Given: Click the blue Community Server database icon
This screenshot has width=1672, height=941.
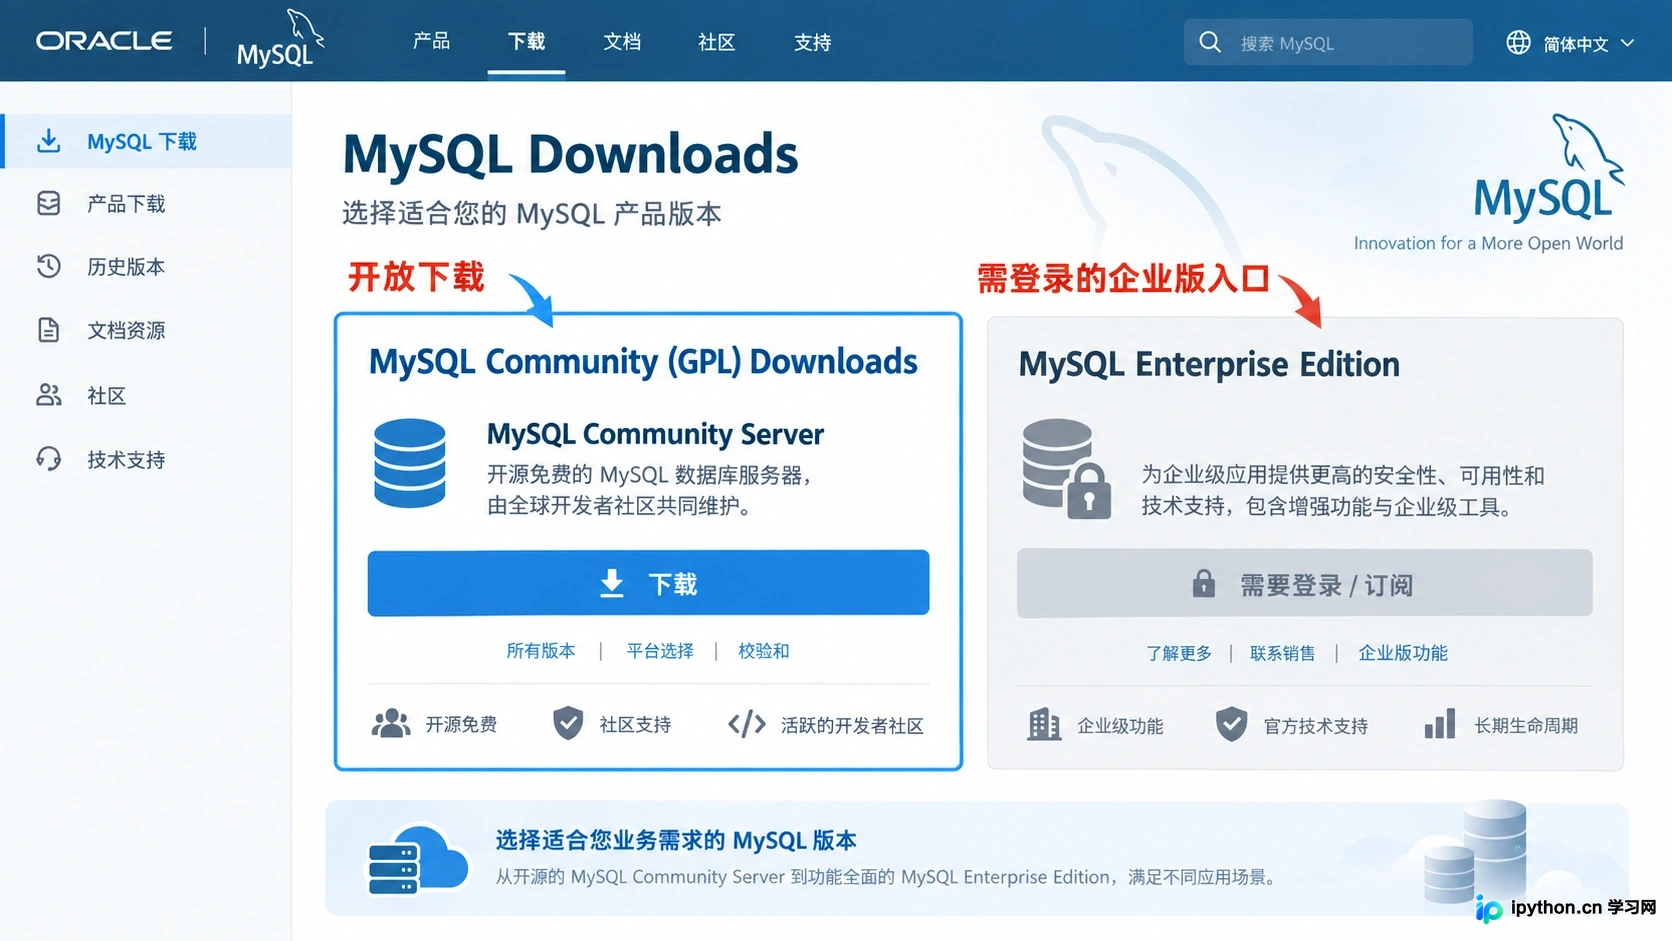Looking at the screenshot, I should 410,464.
